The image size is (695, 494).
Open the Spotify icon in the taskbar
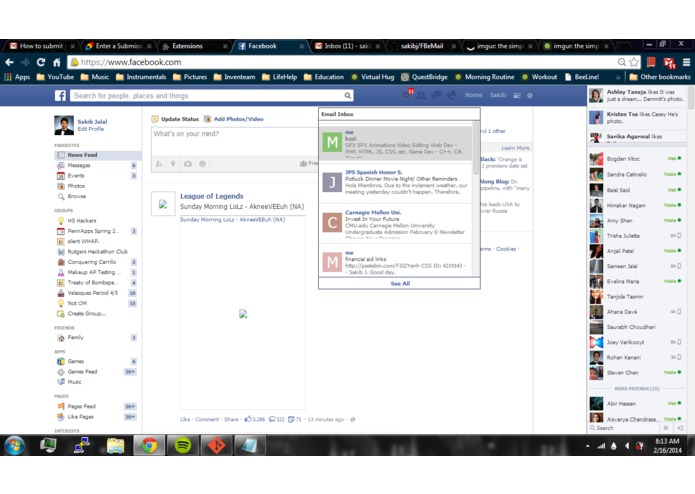coord(183,445)
